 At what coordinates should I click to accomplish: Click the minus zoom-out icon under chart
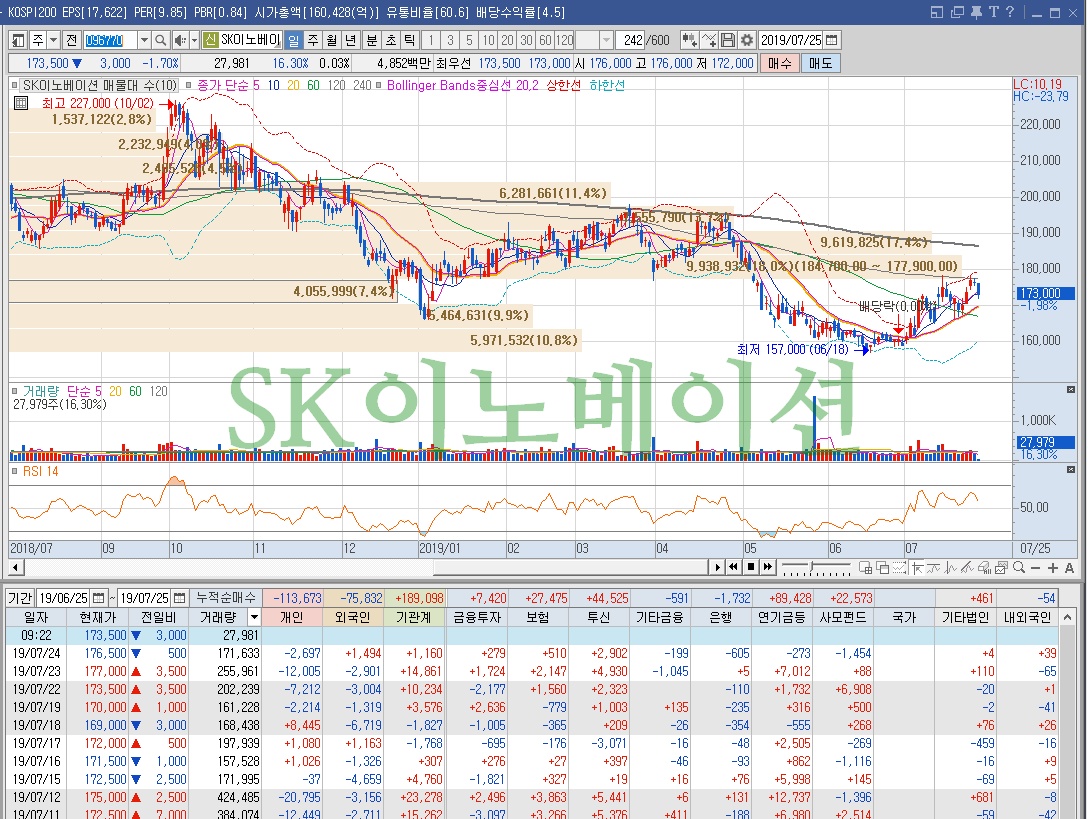click(1035, 568)
